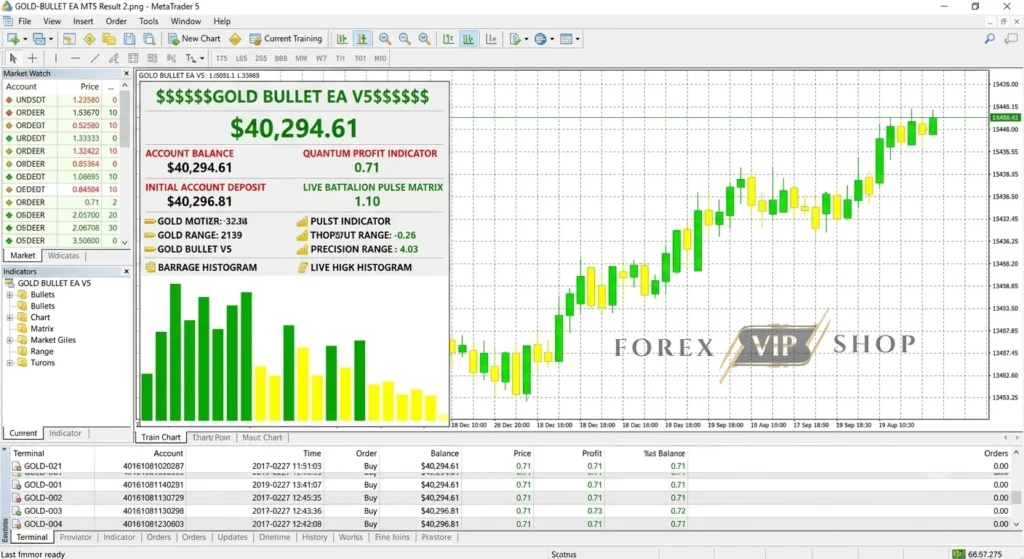Screen dimensions: 1024x559
Task: Open dropdown arrow beside grid table icon
Action: pos(577,39)
